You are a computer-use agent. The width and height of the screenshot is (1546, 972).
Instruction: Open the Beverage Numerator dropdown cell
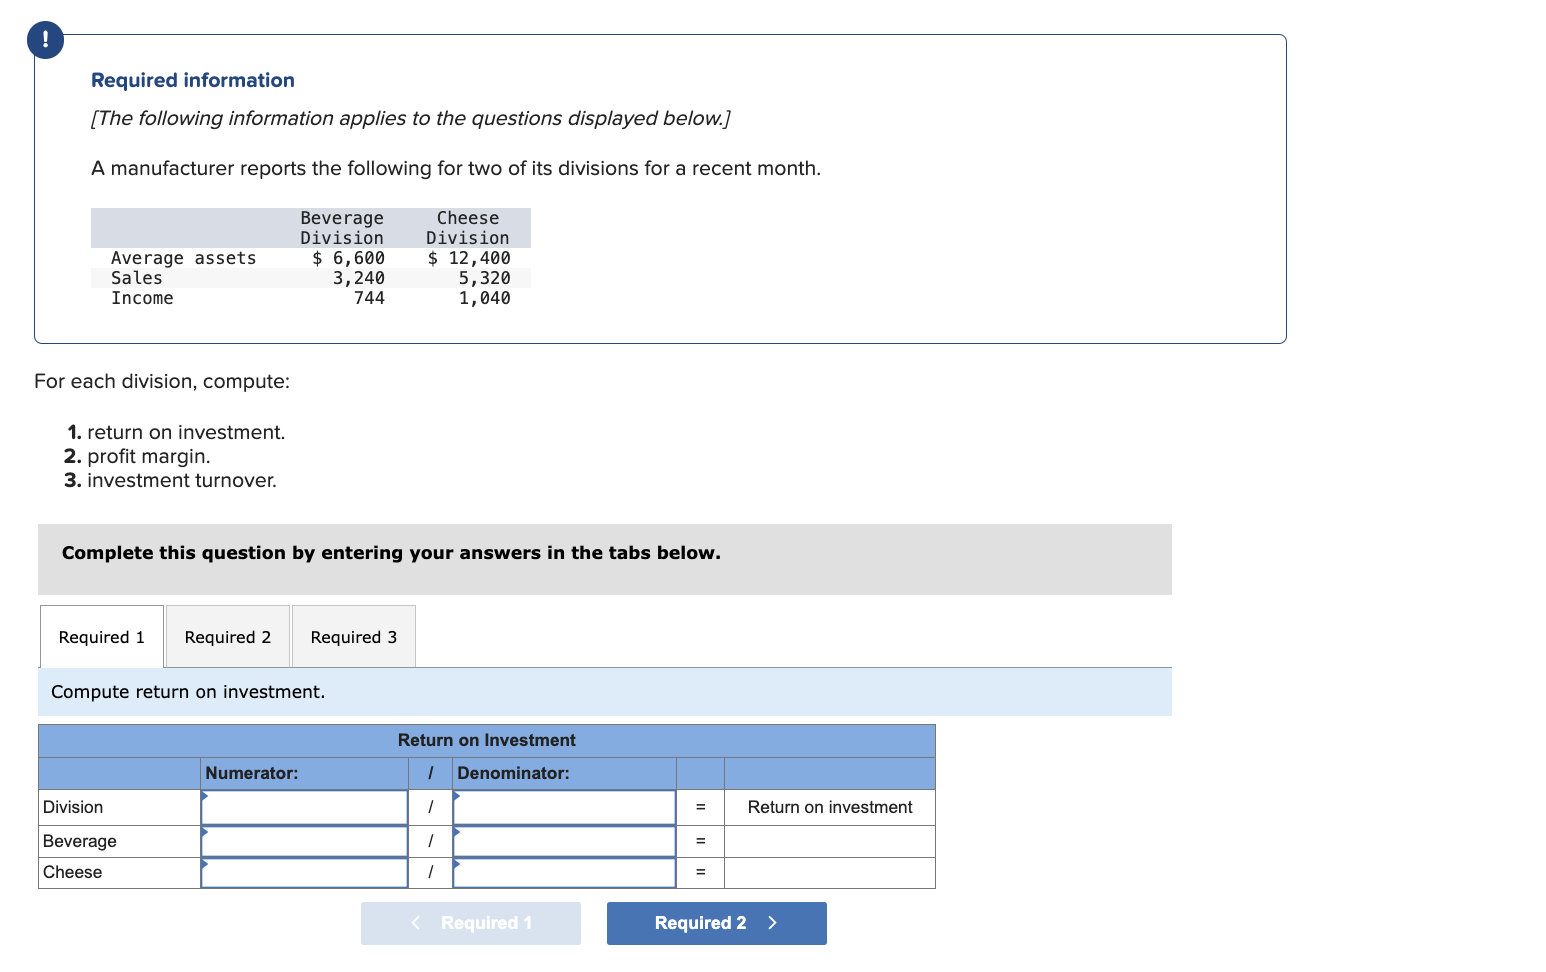[303, 841]
